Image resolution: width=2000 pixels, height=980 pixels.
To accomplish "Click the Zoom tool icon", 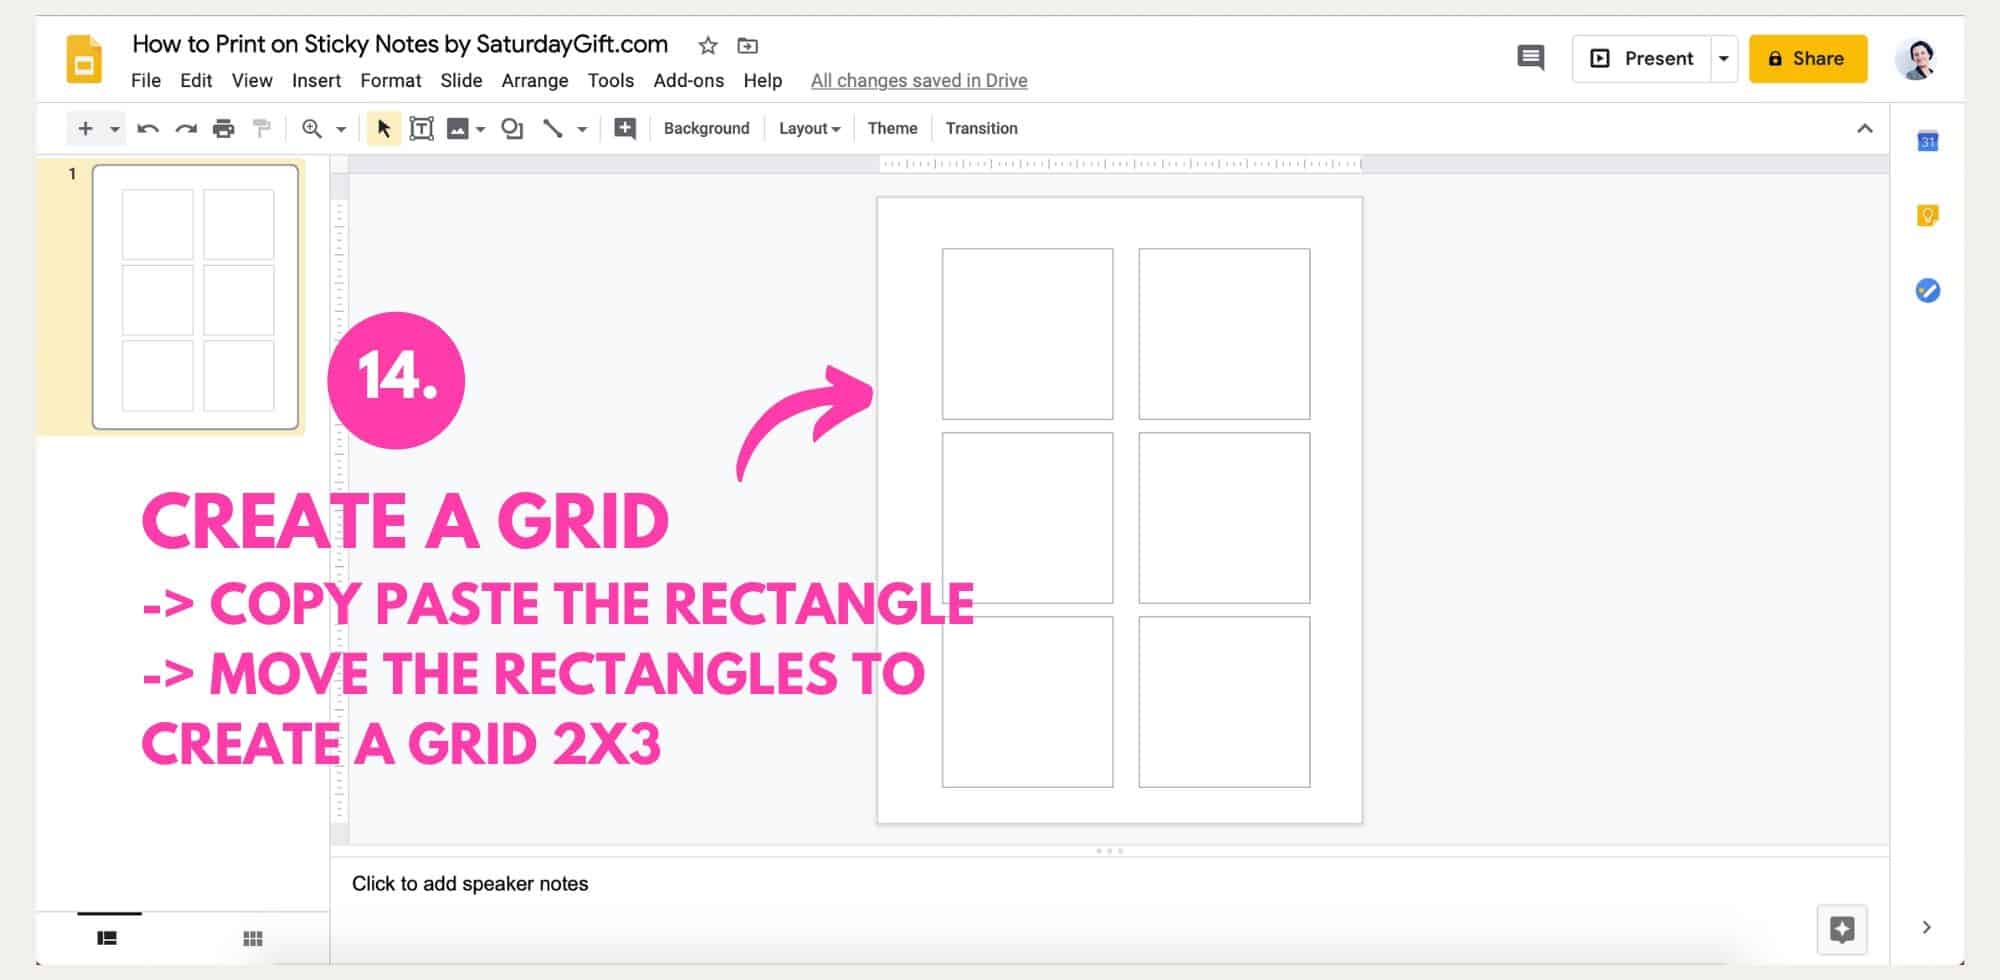I will tap(311, 128).
